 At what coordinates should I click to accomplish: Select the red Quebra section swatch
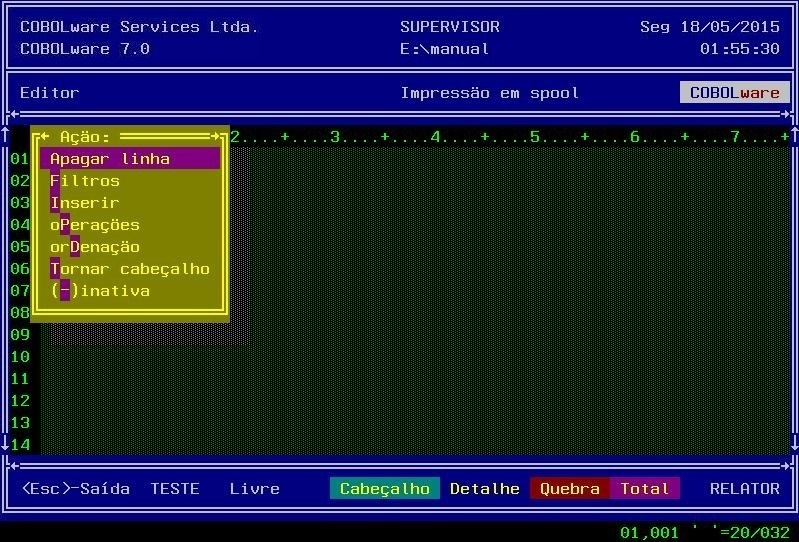pos(569,489)
